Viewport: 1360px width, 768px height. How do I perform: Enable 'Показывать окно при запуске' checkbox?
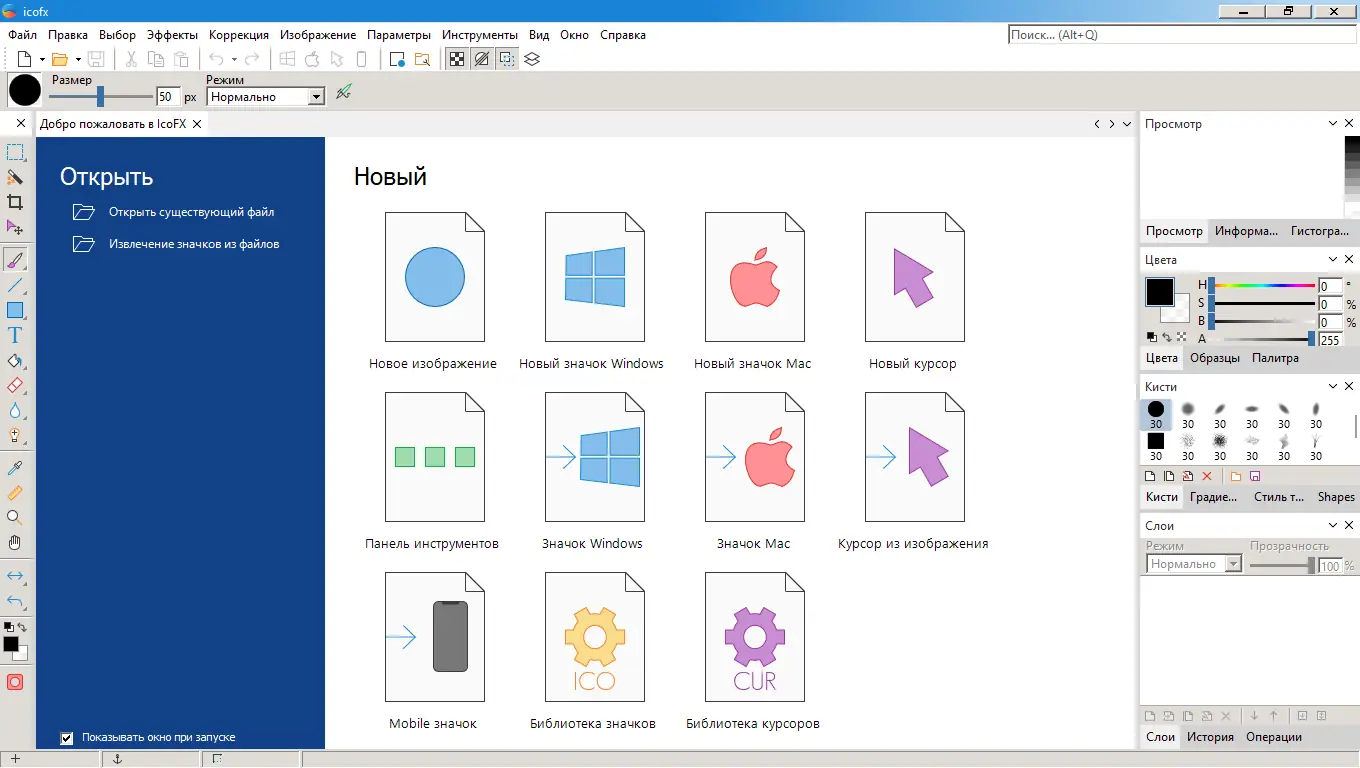(x=67, y=738)
